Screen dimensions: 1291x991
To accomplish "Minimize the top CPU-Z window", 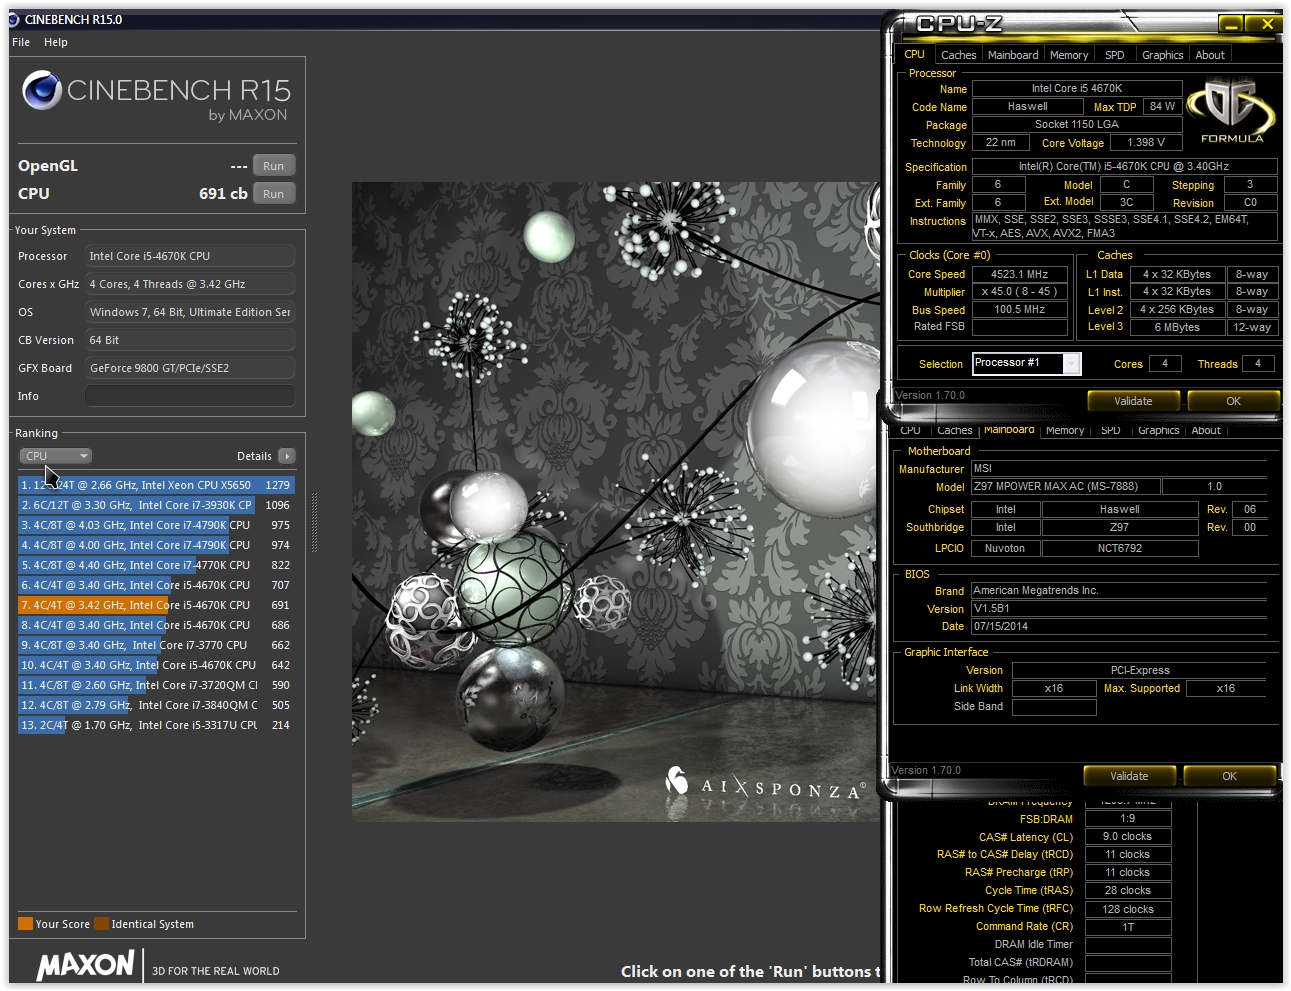I will (x=1232, y=24).
